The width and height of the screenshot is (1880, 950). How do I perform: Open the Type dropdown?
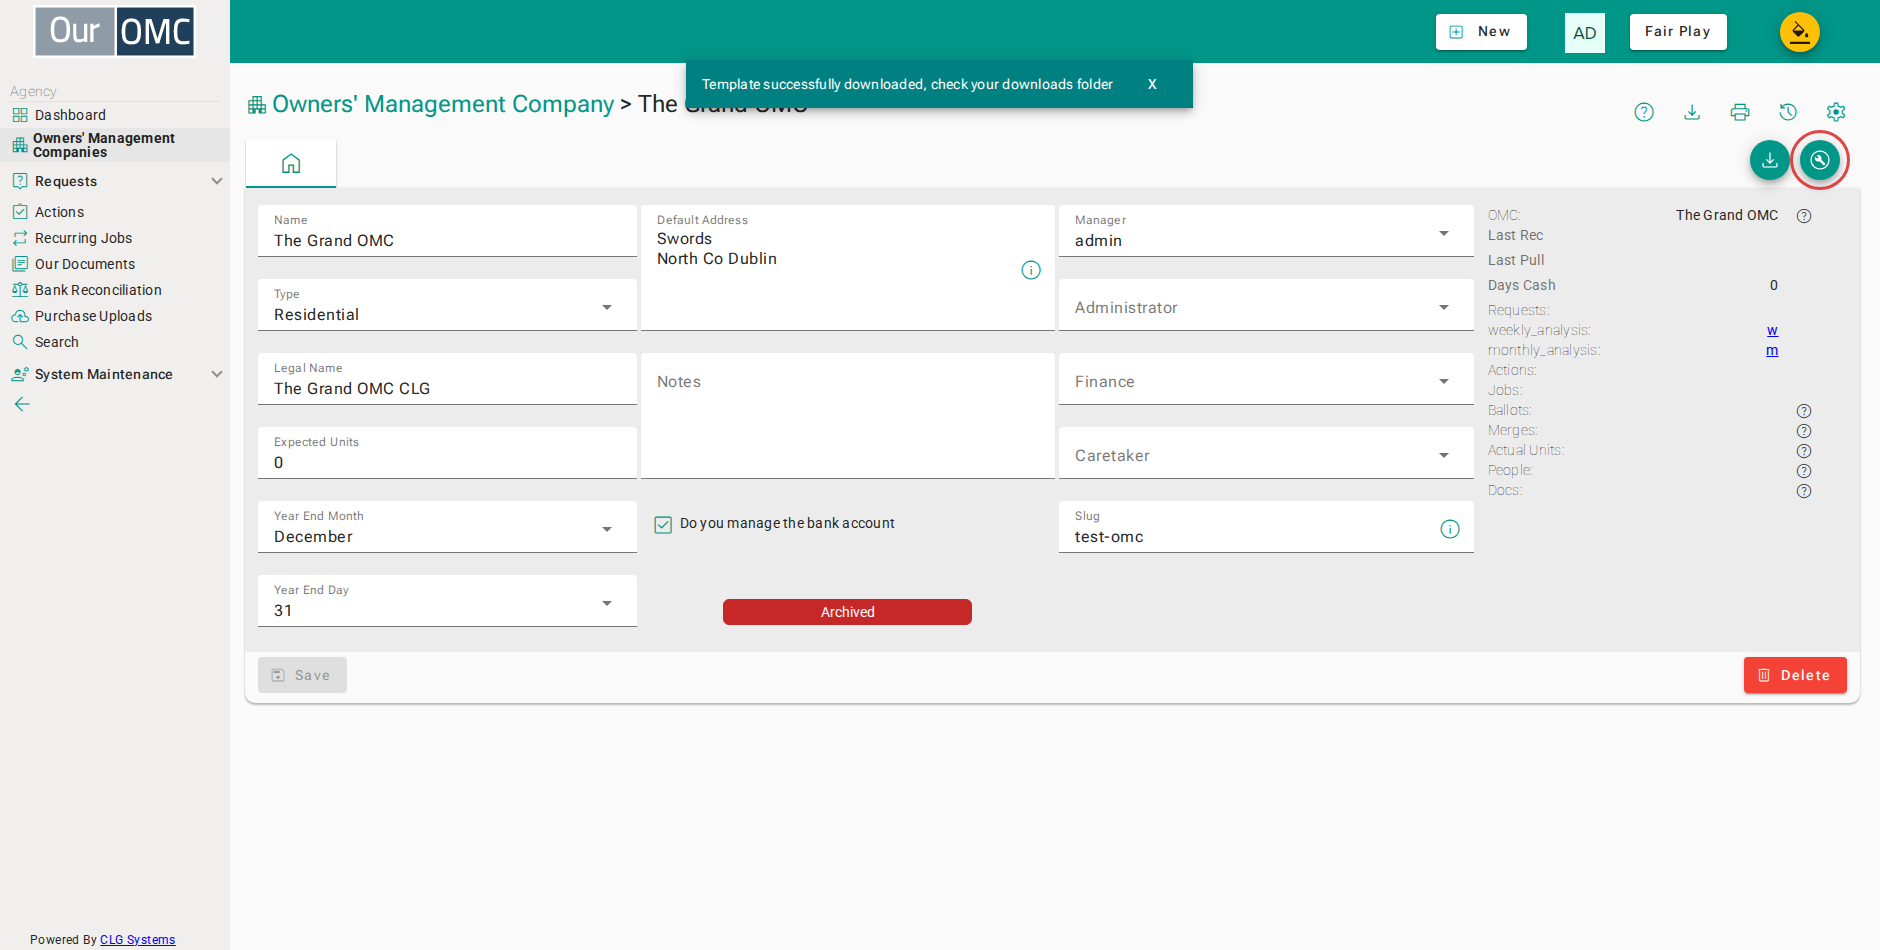tap(447, 305)
